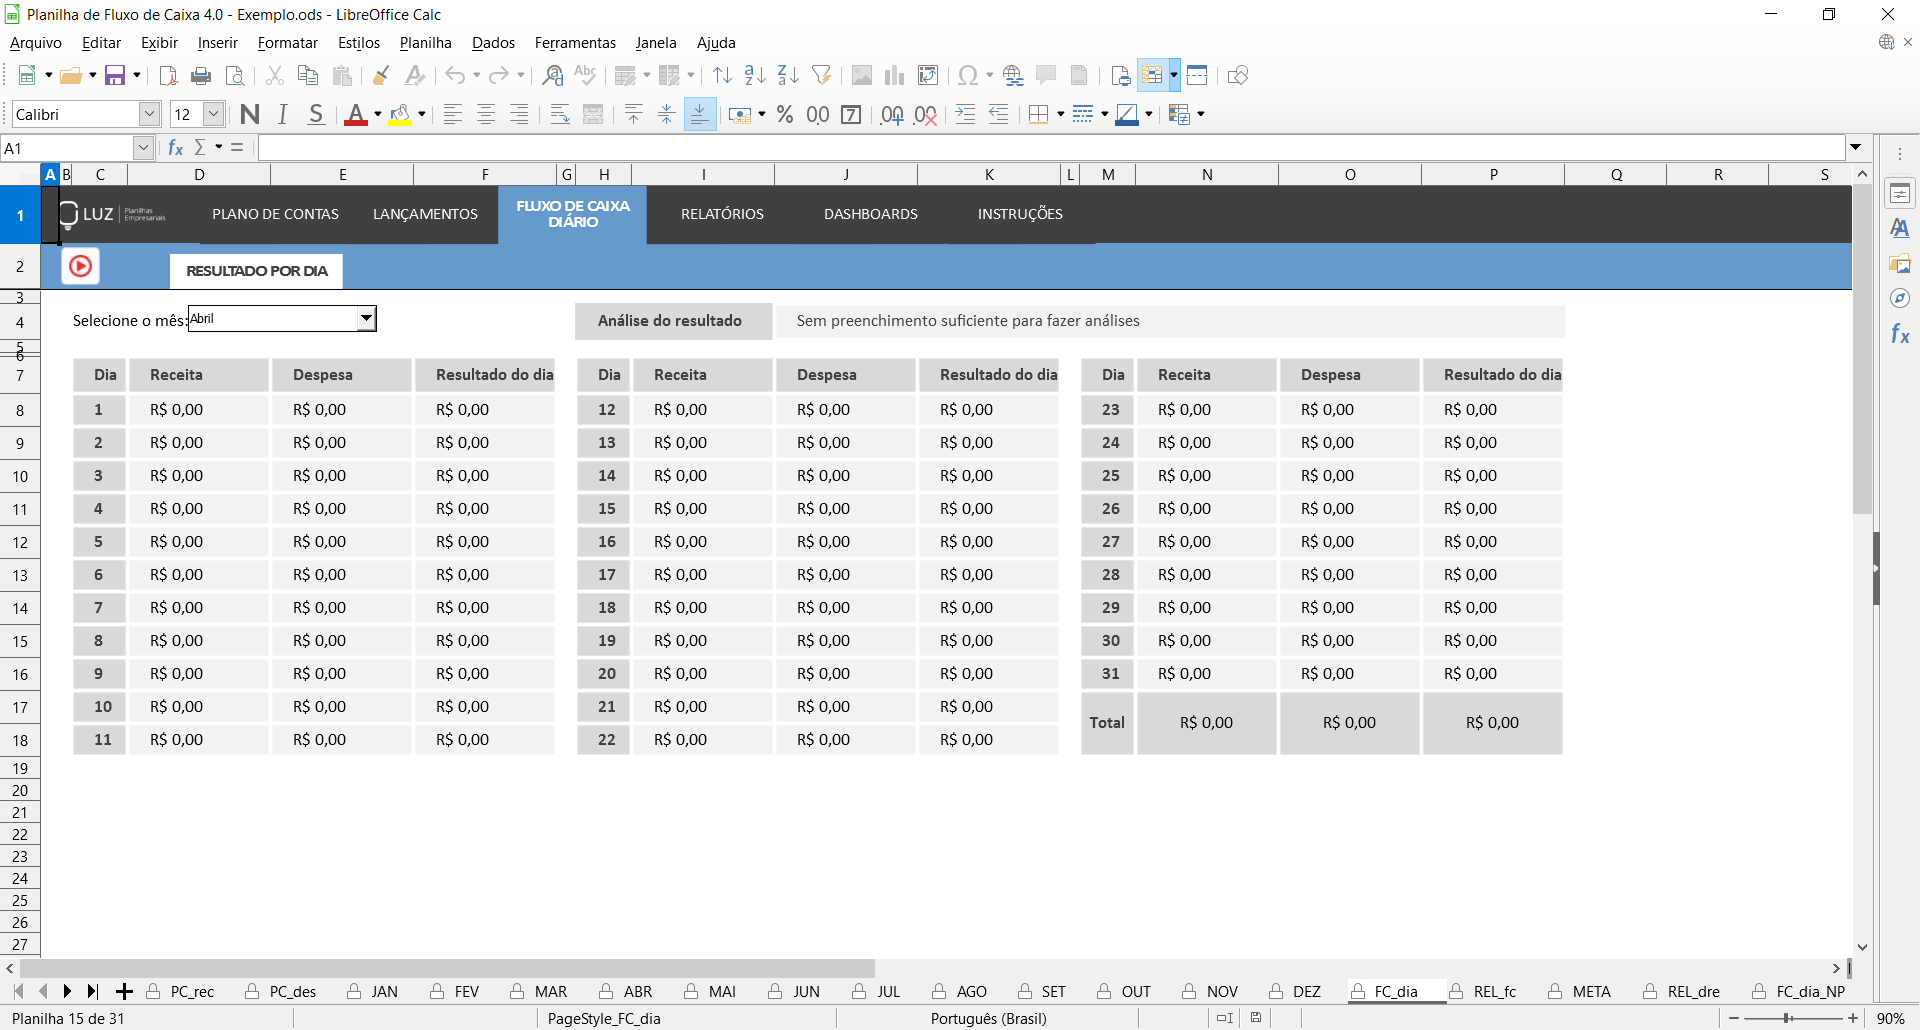Click the Print icon in toolbar
This screenshot has height=1030, width=1920.
(201, 76)
